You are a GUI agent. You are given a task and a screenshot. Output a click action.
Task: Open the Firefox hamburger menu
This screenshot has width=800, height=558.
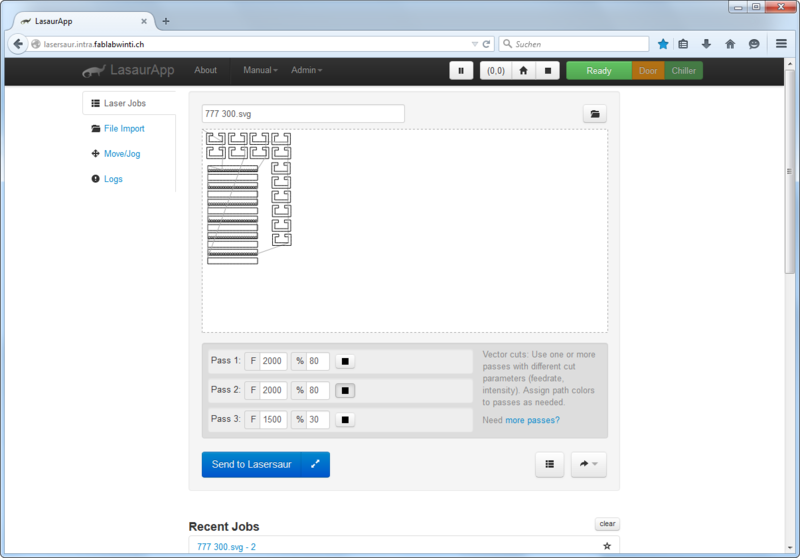coord(781,44)
